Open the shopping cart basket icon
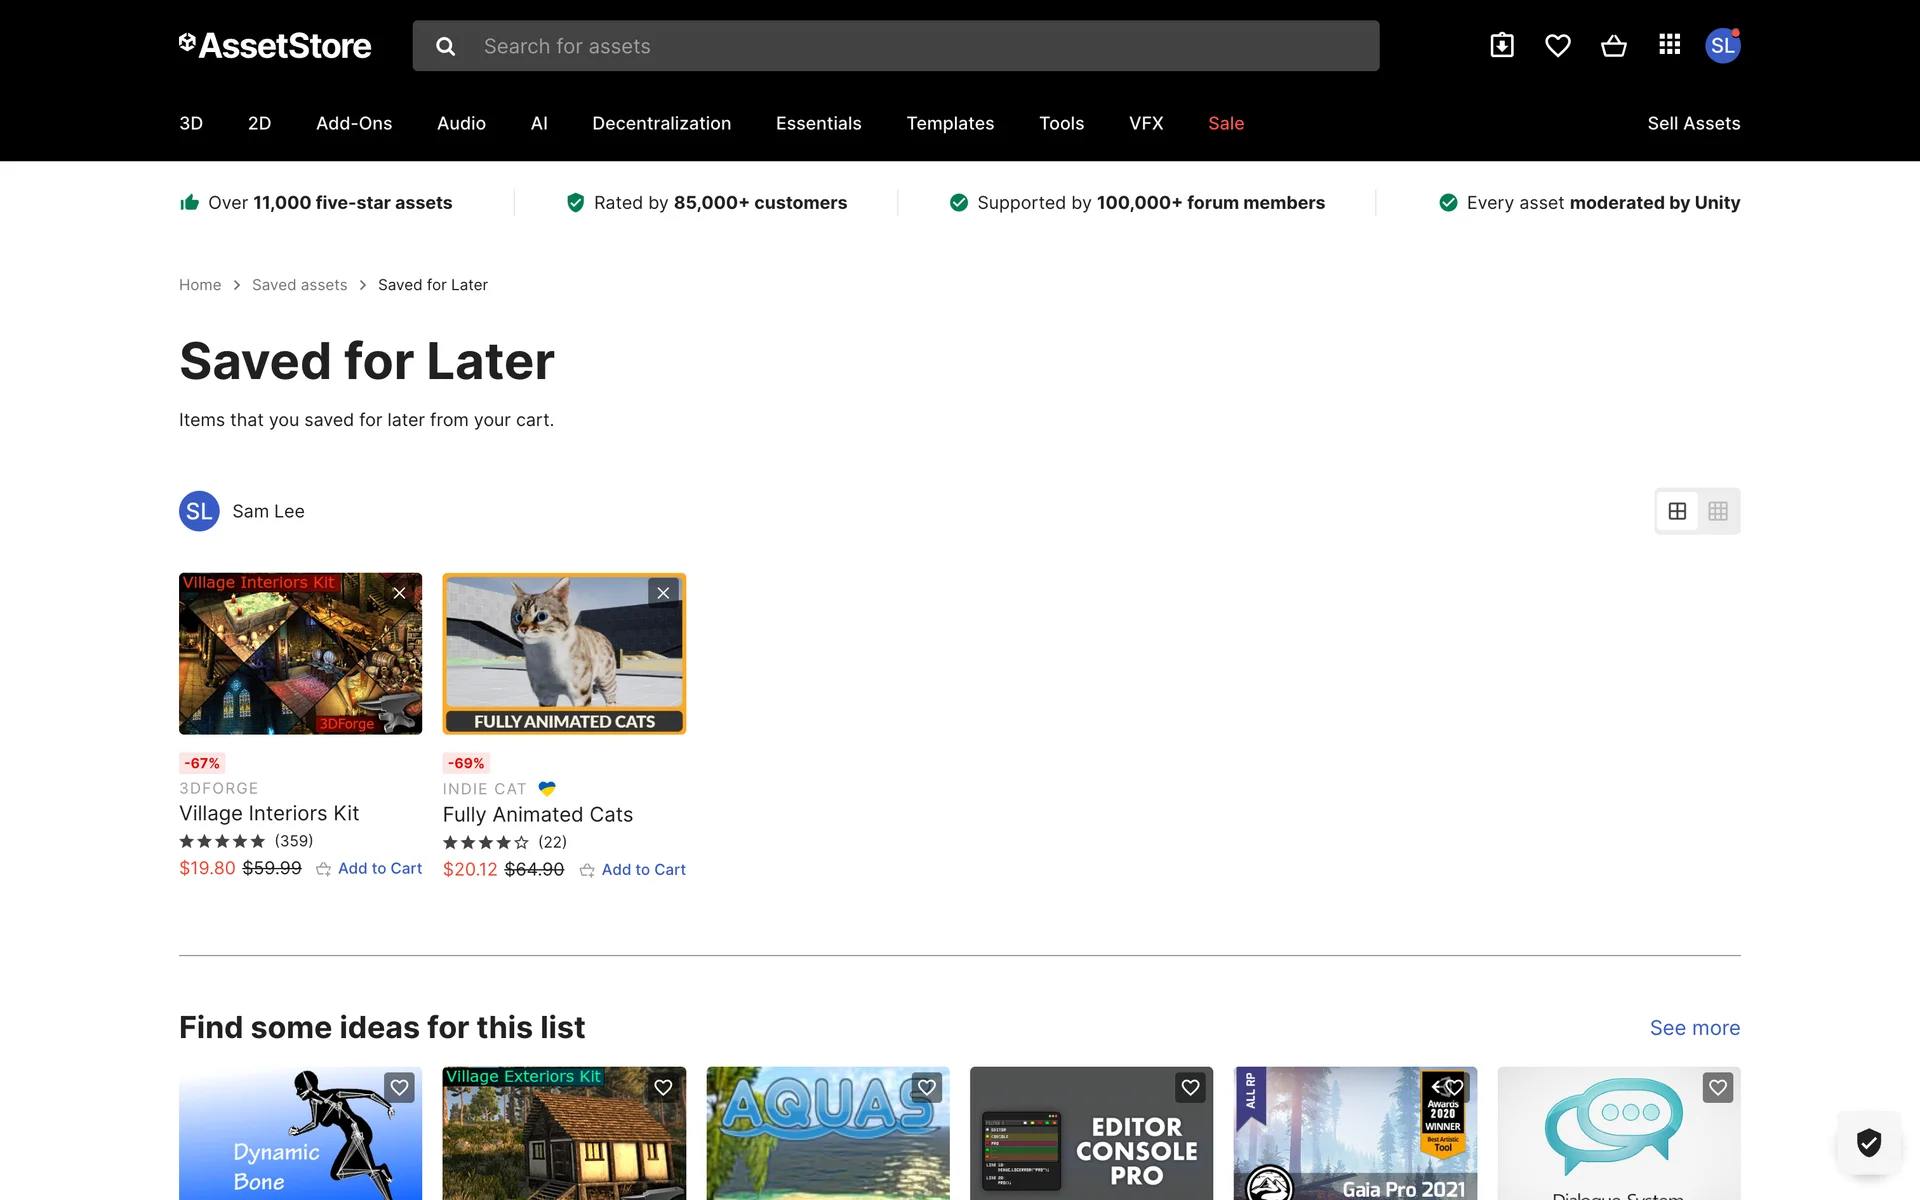The height and width of the screenshot is (1200, 1920). (1613, 46)
